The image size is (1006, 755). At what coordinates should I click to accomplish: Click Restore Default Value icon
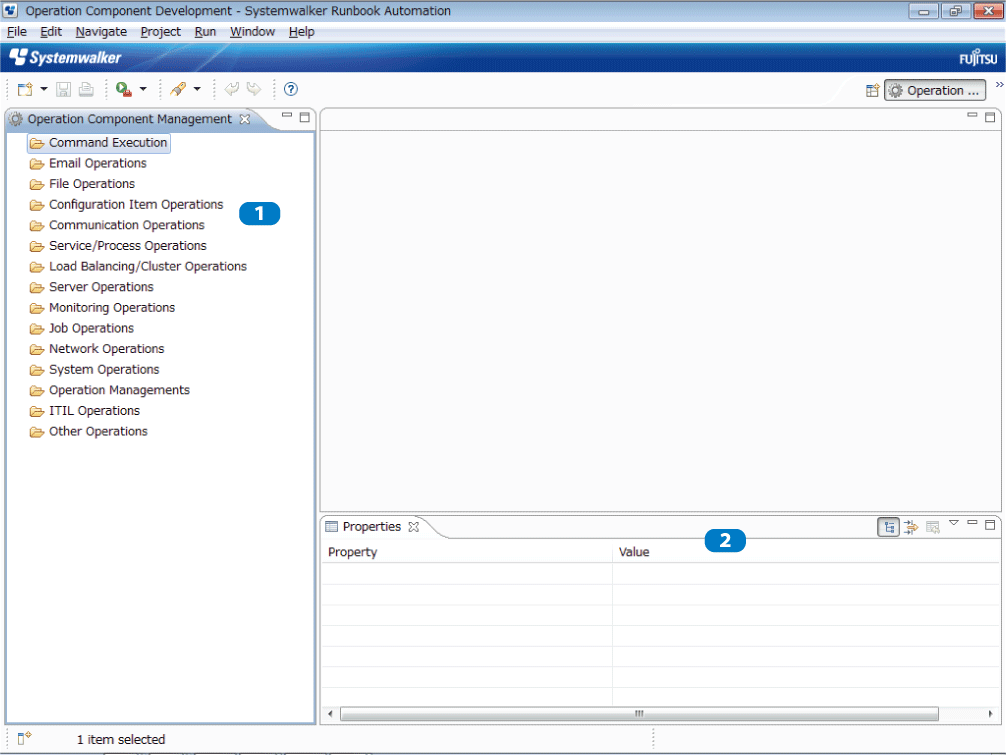pyautogui.click(x=933, y=527)
